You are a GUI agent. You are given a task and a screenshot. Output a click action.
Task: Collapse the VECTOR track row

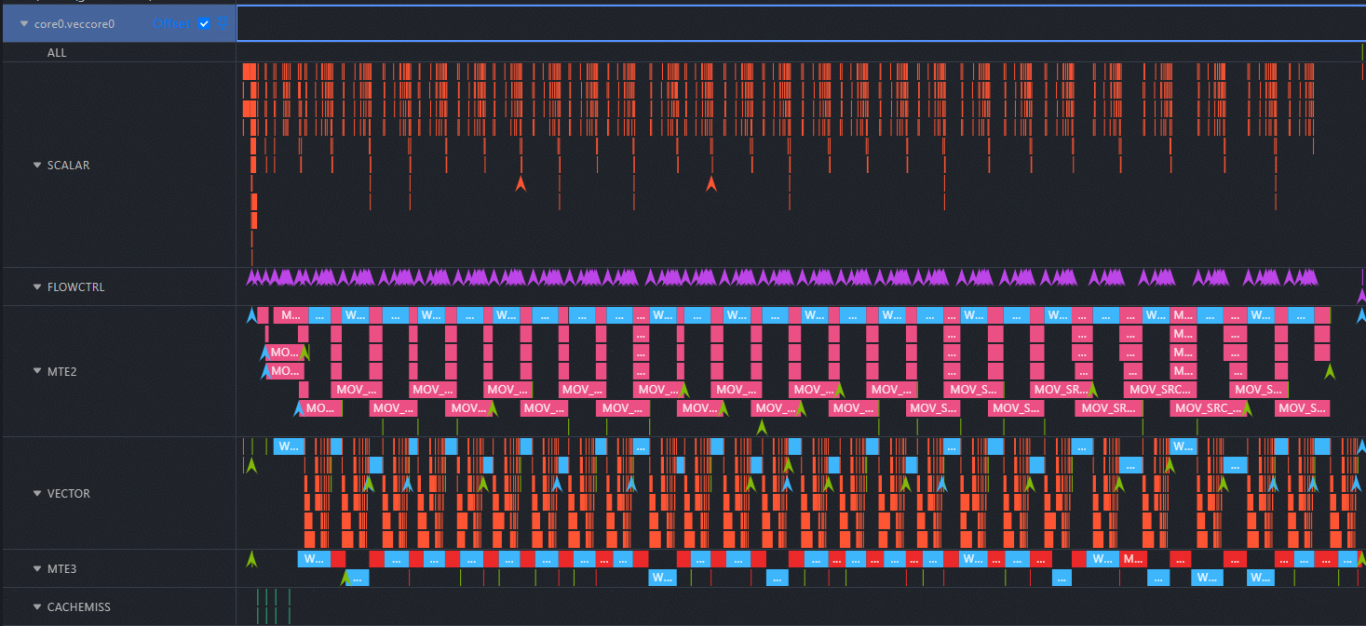[x=37, y=493]
